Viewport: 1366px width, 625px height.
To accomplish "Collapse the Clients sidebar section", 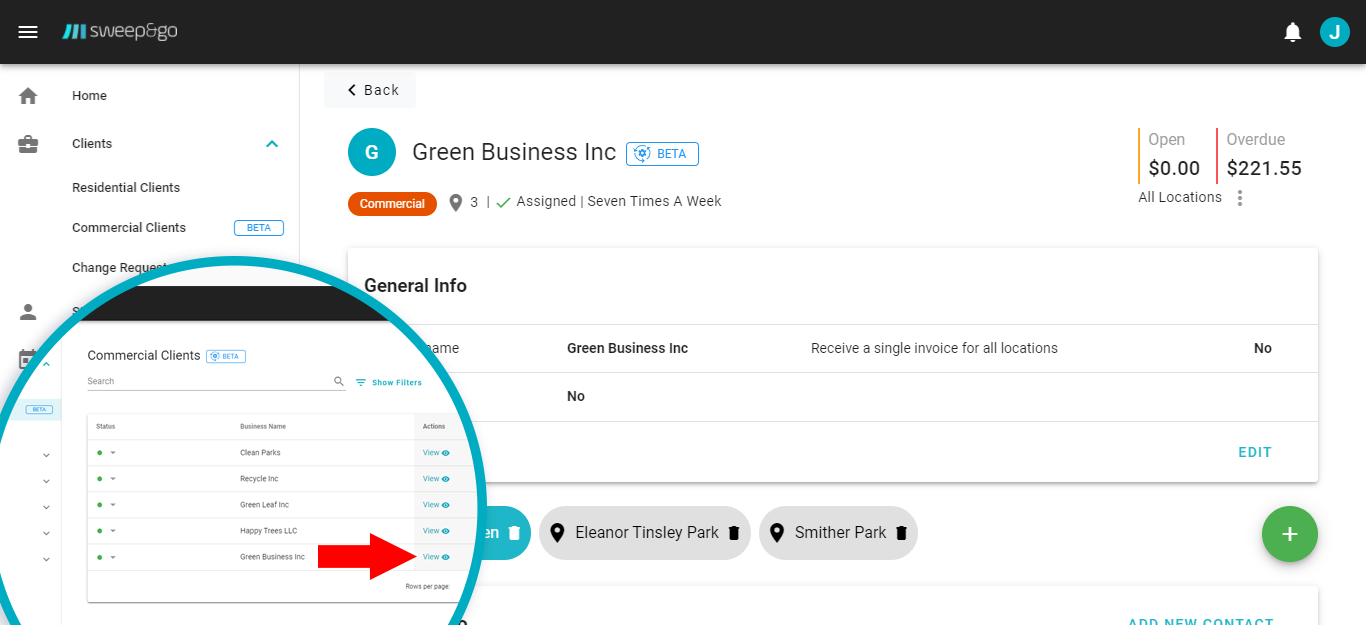I will pos(271,144).
